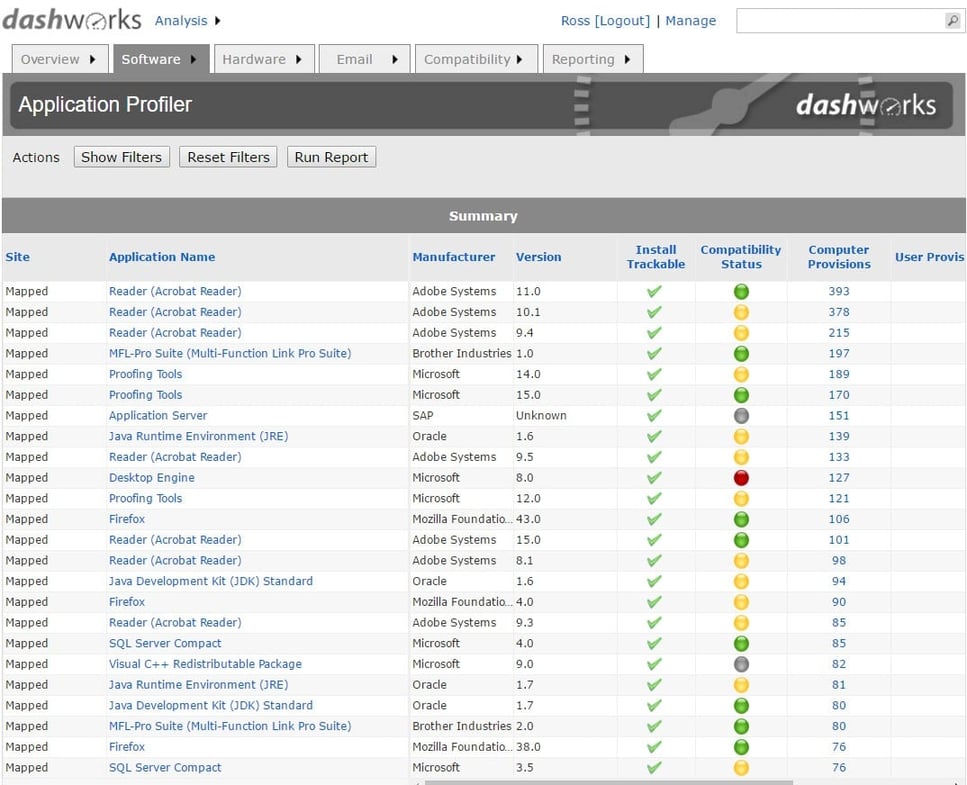Expand the Software tab's dropdown arrow
Viewport: 967px width, 785px height.
194,59
